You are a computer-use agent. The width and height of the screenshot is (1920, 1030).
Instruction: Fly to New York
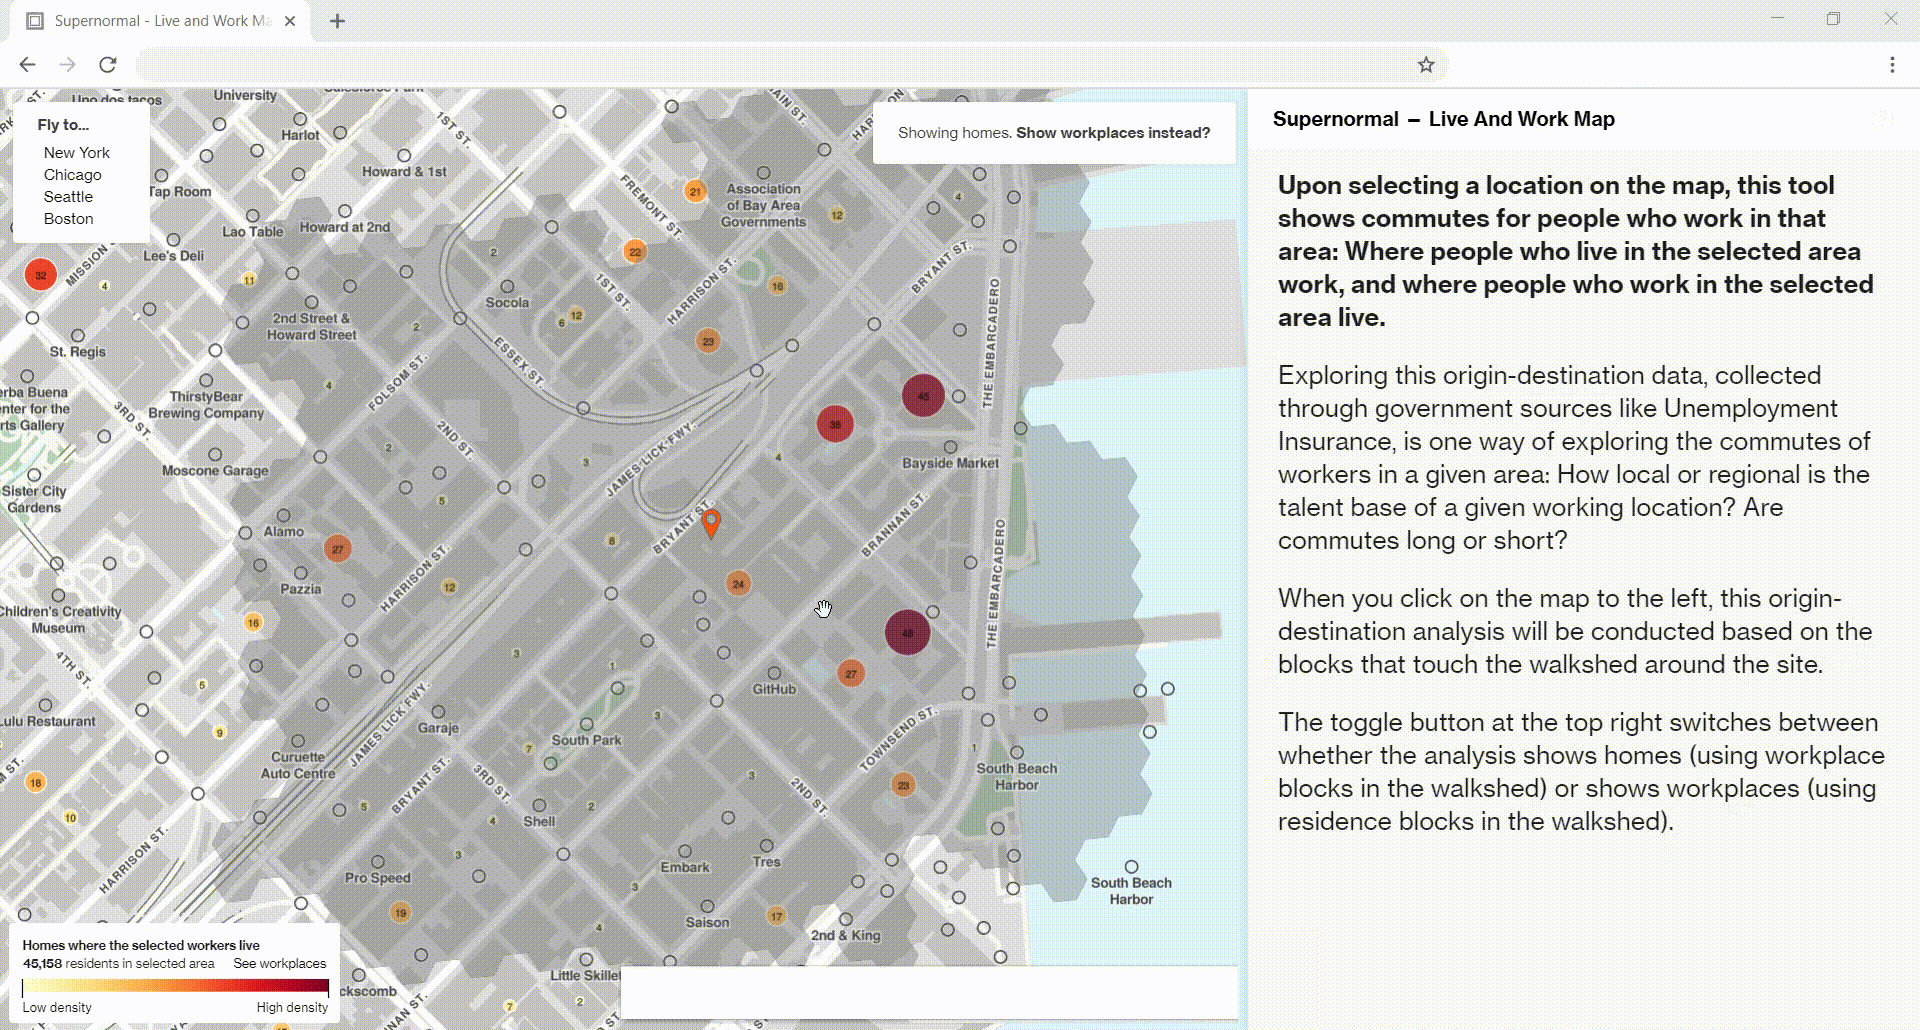click(x=77, y=153)
